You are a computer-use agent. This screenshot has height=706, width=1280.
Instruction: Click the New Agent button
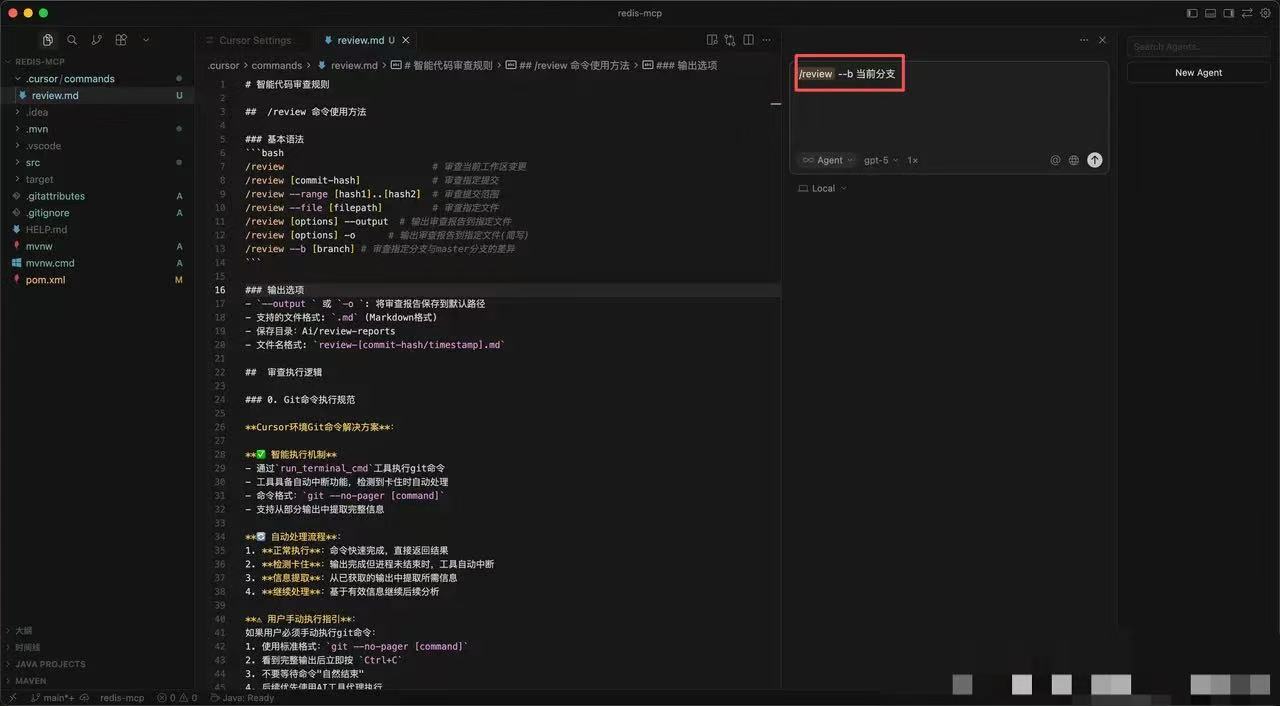(x=1198, y=73)
